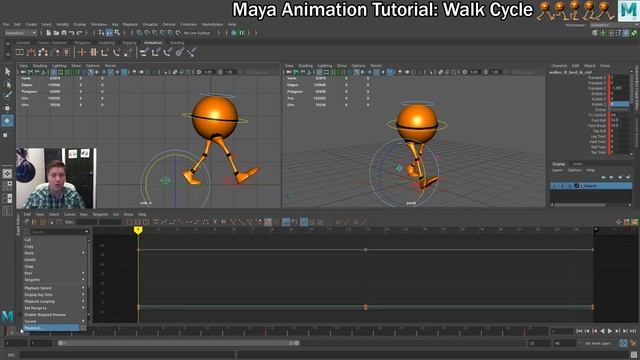
Task: Open the No Anim Layer dropdown
Action: 600,344
